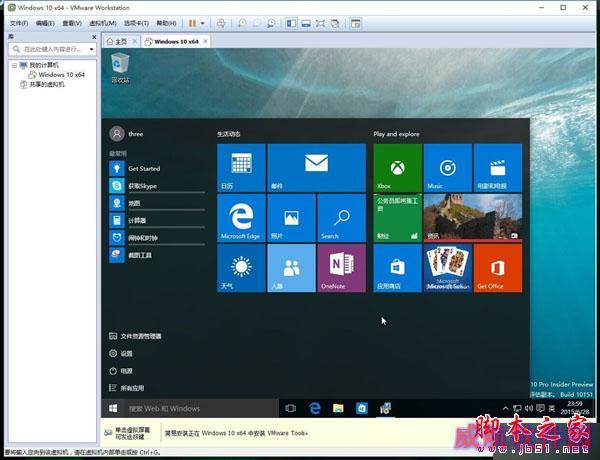Click the VMware pause virtual machine icon

tap(192, 23)
